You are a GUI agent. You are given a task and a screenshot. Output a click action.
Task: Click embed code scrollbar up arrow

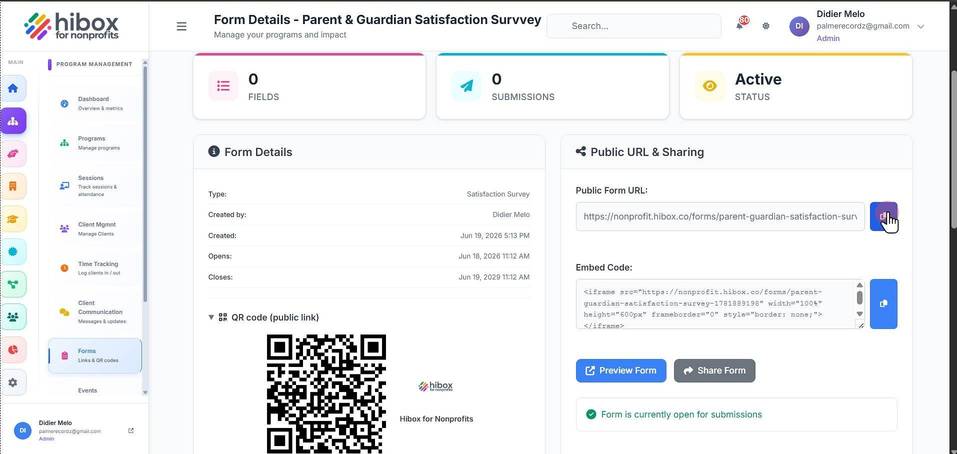859,285
